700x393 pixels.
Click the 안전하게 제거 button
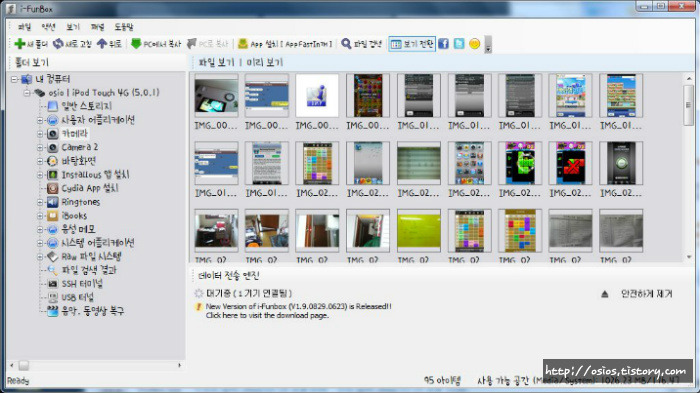(646, 294)
